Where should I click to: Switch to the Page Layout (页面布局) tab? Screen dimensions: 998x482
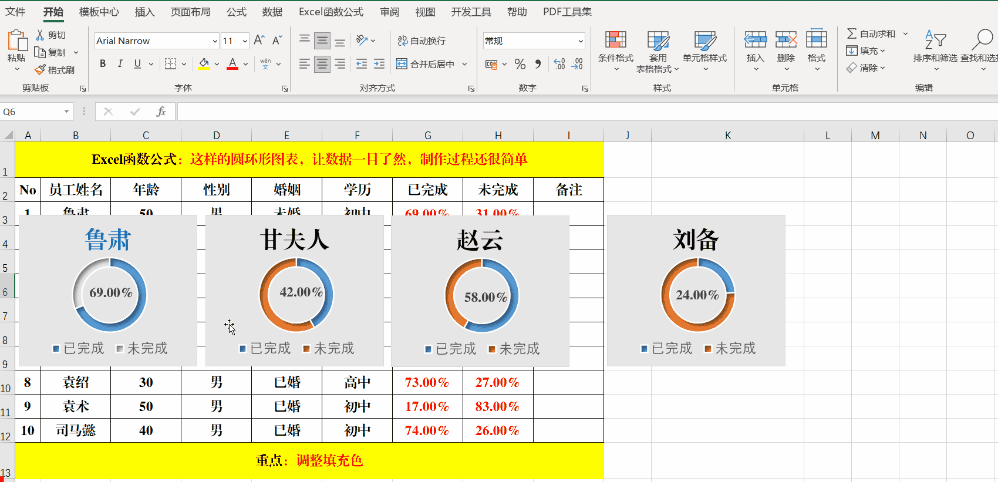(190, 11)
